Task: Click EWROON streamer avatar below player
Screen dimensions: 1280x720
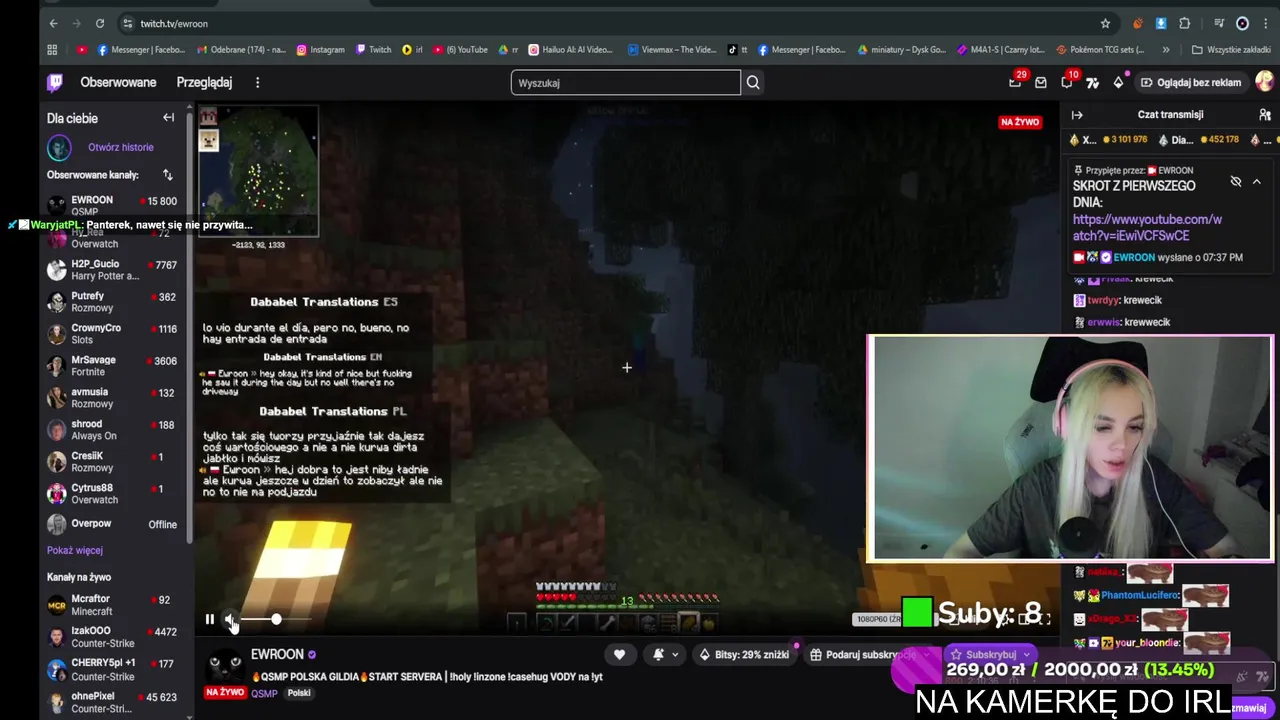Action: (x=225, y=664)
